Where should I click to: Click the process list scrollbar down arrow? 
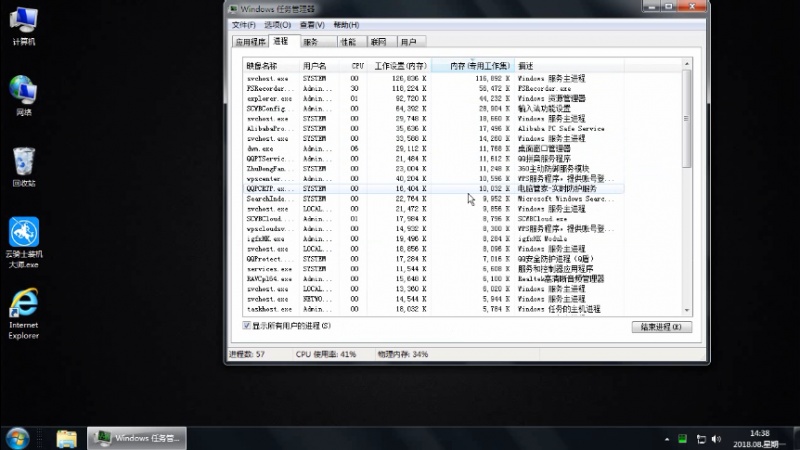pos(687,310)
